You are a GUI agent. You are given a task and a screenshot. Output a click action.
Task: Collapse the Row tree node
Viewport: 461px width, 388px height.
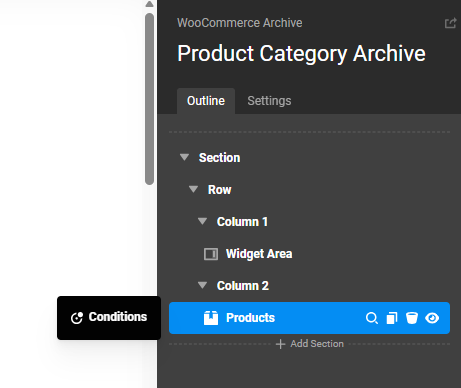pyautogui.click(x=194, y=189)
